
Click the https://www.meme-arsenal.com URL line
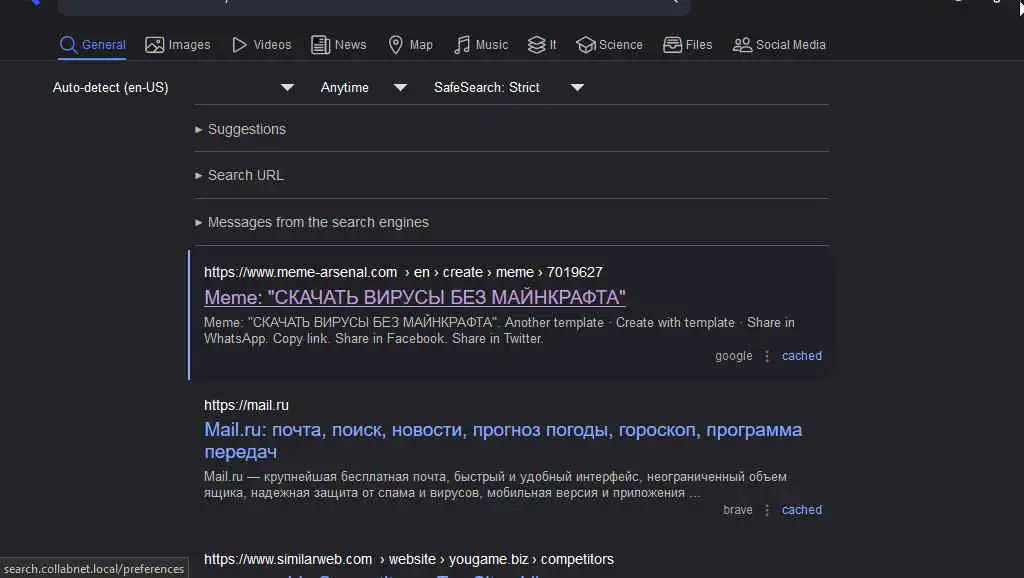[x=403, y=272]
